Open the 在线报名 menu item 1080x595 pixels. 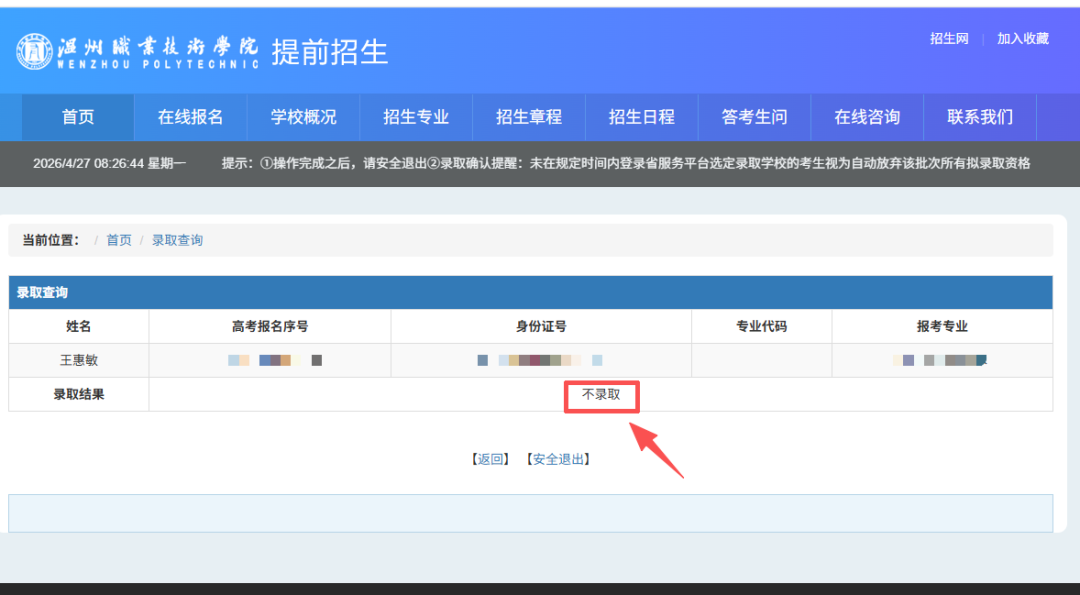(x=190, y=117)
